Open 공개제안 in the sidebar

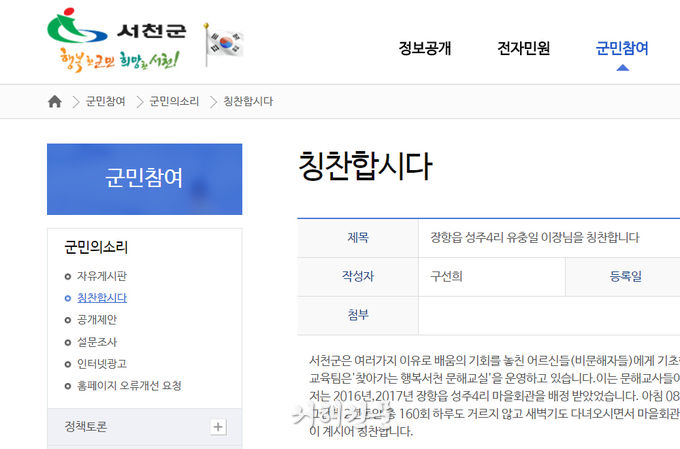point(97,320)
